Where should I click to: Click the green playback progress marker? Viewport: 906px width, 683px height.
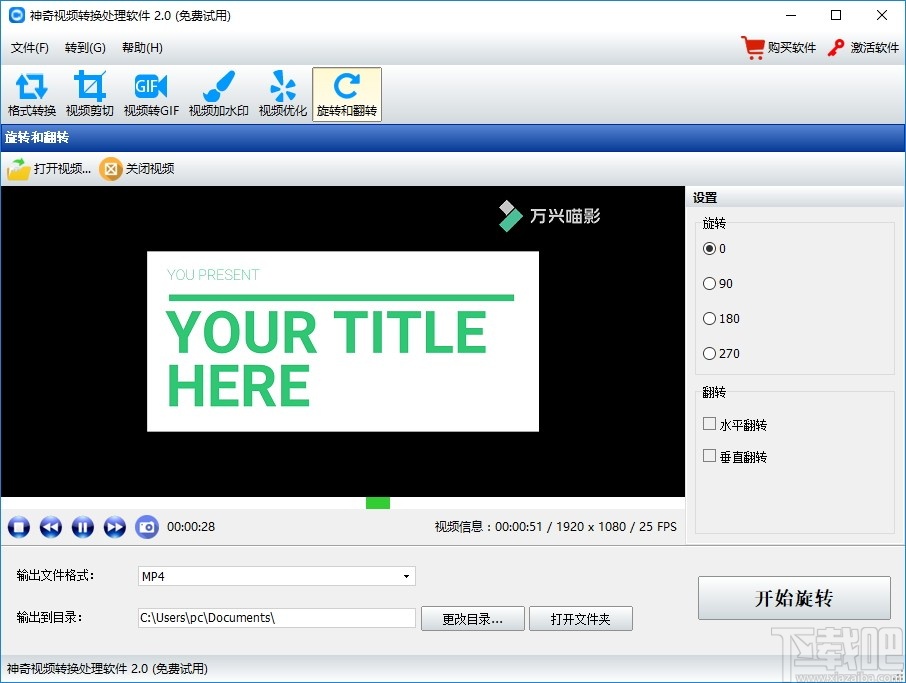pos(378,503)
